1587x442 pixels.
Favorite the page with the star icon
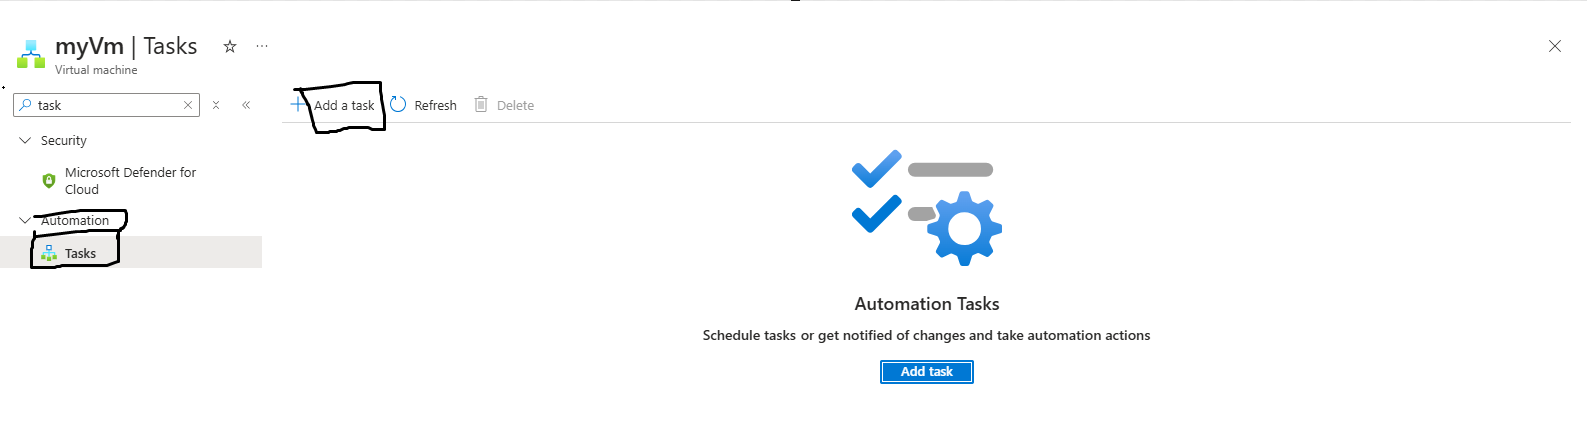[230, 46]
